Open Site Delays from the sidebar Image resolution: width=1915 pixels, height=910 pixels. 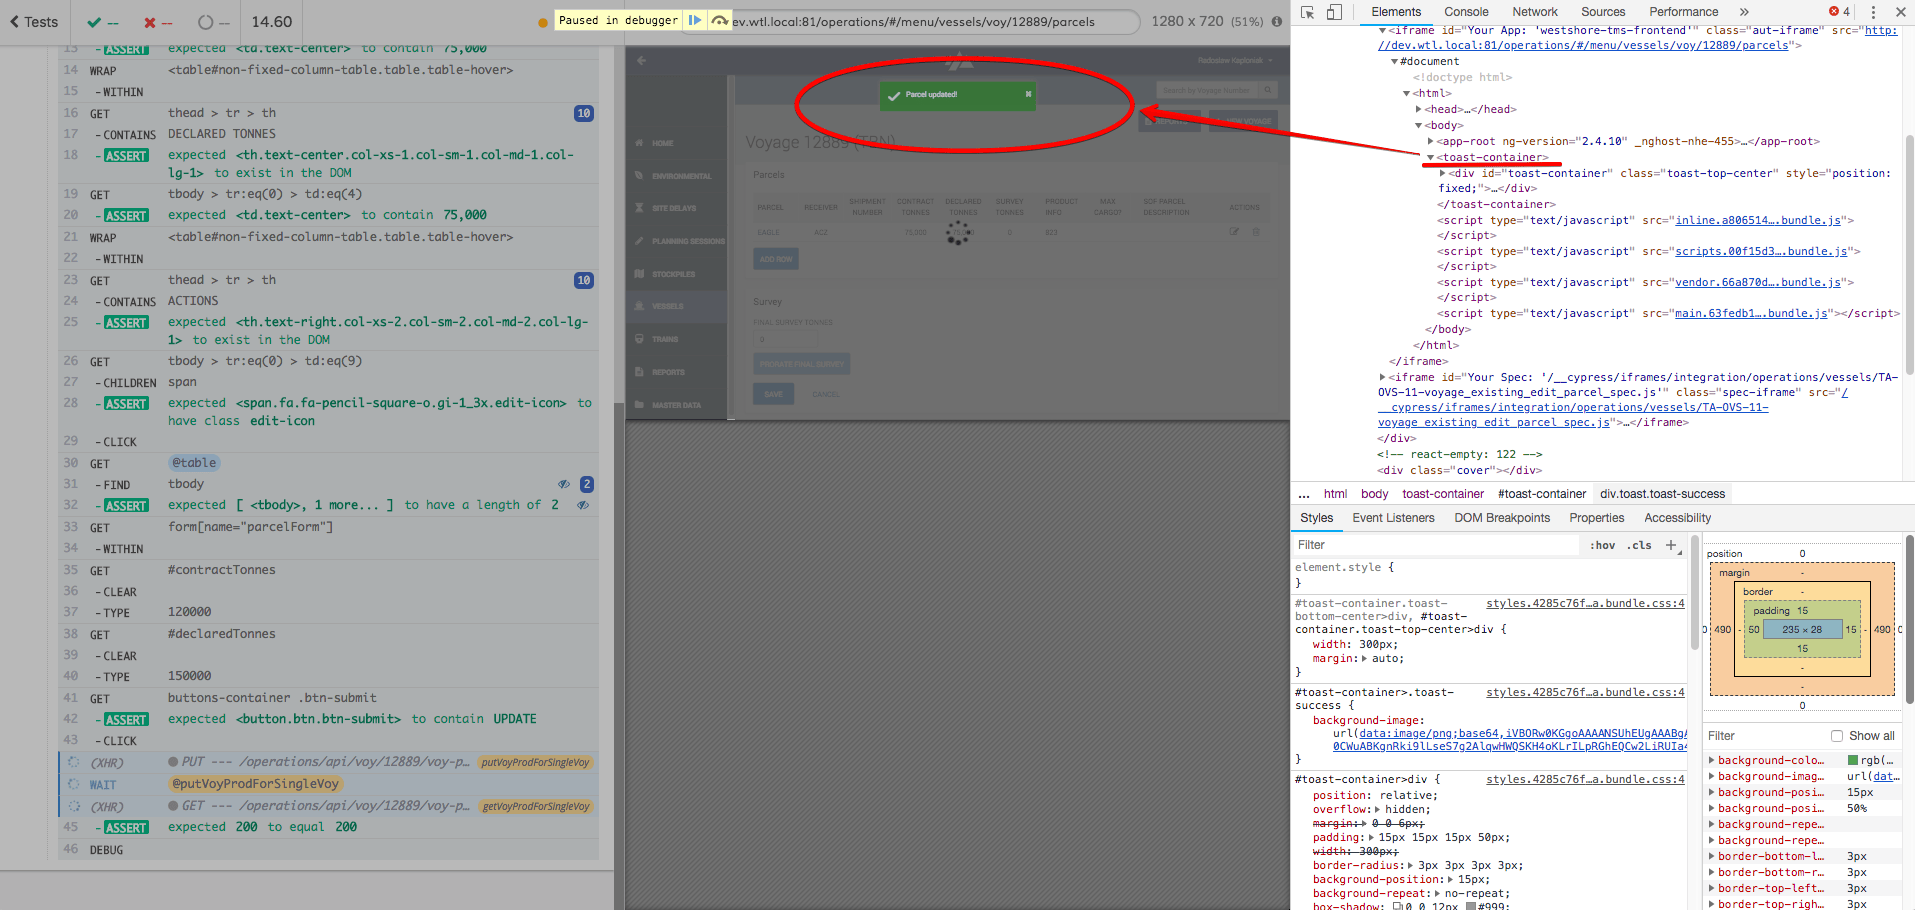coord(676,208)
